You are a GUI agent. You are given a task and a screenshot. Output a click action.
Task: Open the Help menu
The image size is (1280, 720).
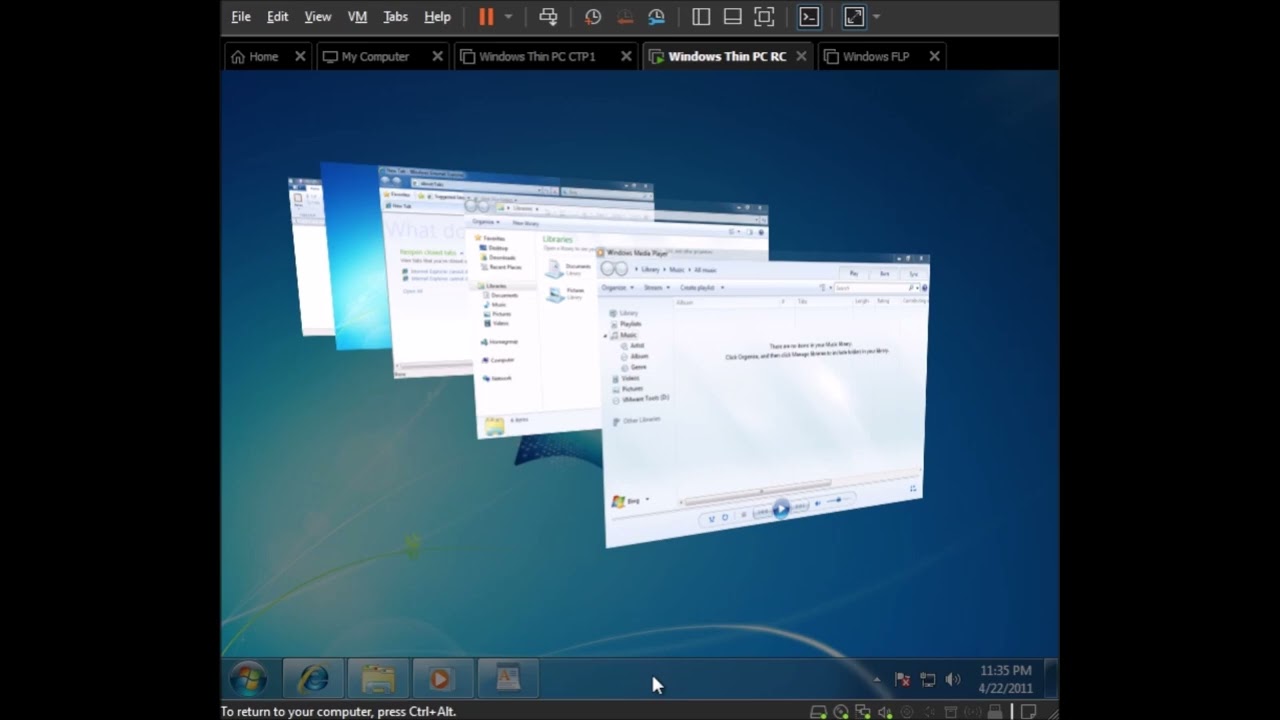click(437, 17)
